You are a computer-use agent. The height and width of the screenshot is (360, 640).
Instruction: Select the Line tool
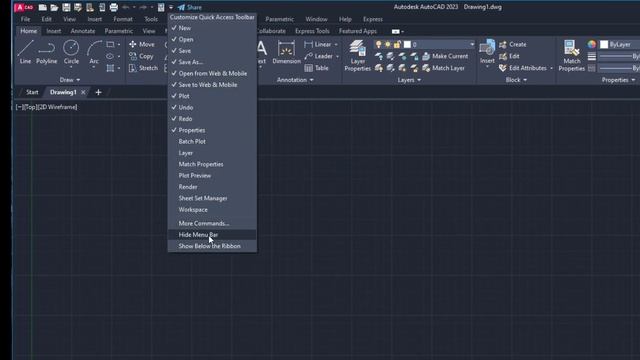pyautogui.click(x=25, y=52)
